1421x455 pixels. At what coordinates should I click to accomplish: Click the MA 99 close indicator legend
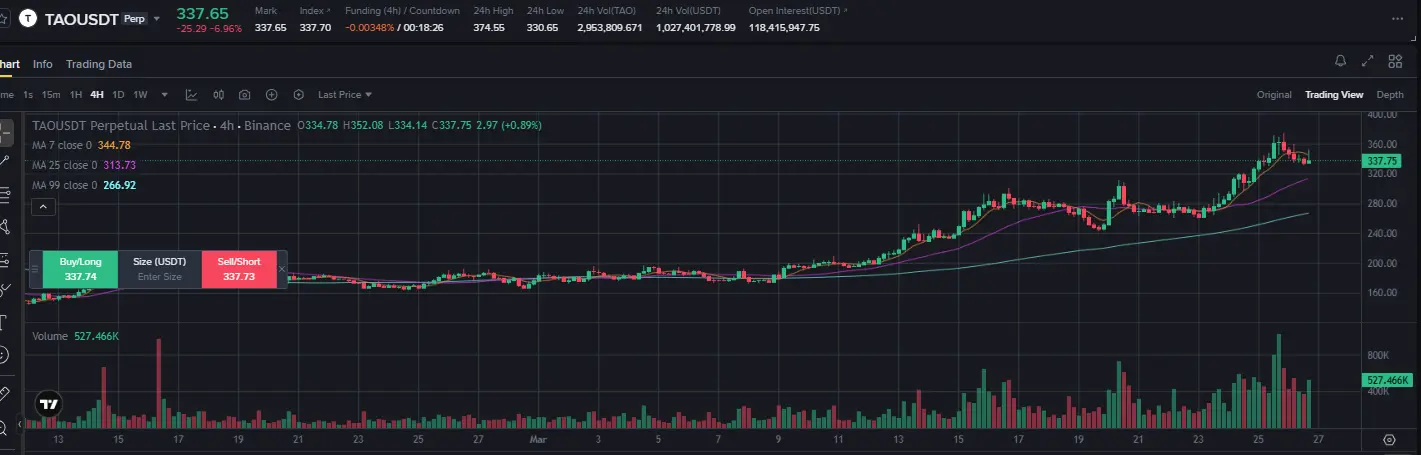84,185
